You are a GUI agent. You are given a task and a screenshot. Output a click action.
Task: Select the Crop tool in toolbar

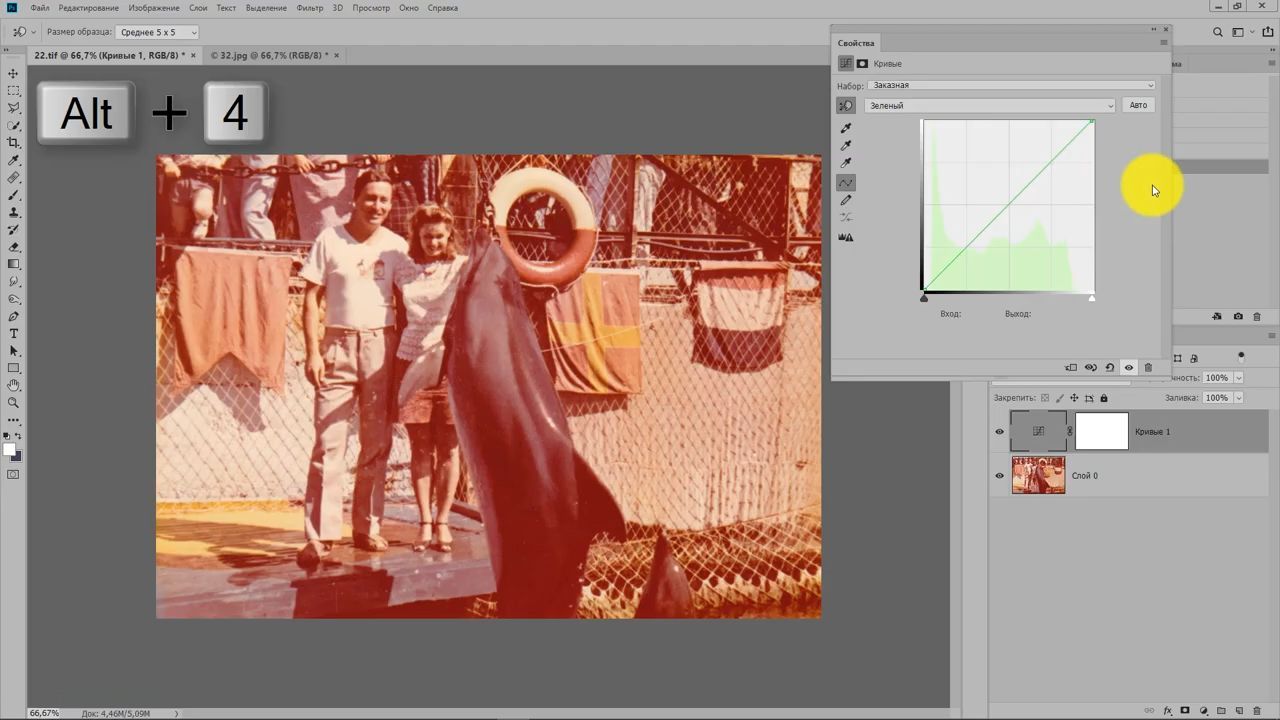tap(13, 143)
